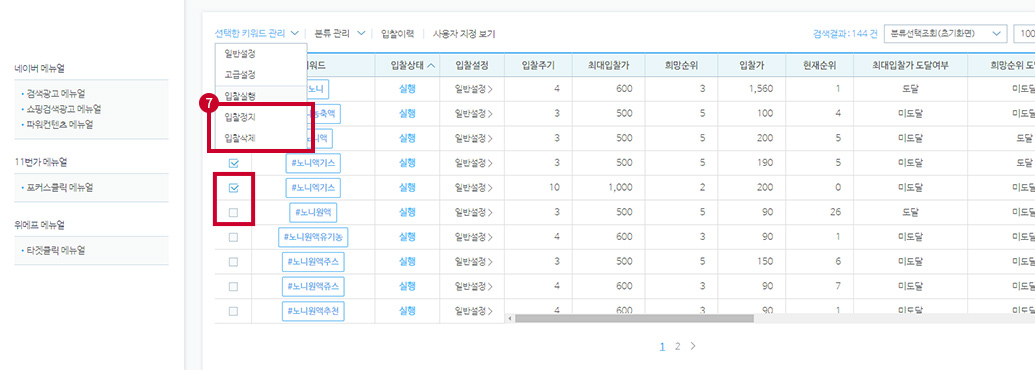The height and width of the screenshot is (370, 1035).
Task: Click 실행 status in the #노니원액 row
Action: (x=407, y=212)
